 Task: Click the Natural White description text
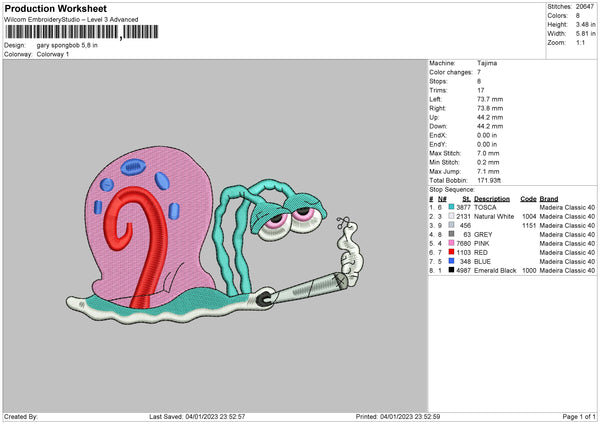(x=494, y=216)
